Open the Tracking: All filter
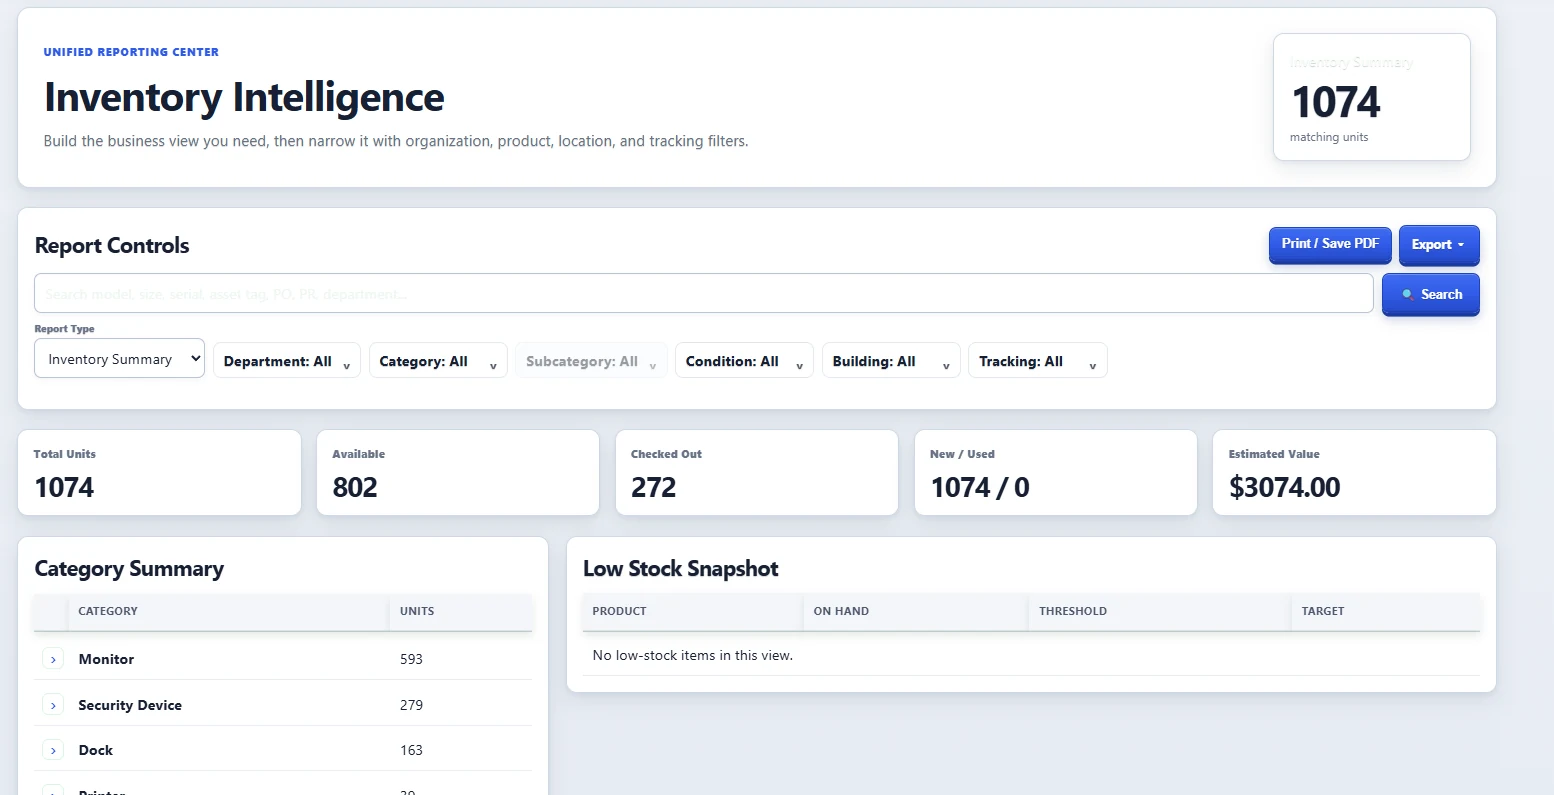This screenshot has height=795, width=1554. pyautogui.click(x=1037, y=362)
